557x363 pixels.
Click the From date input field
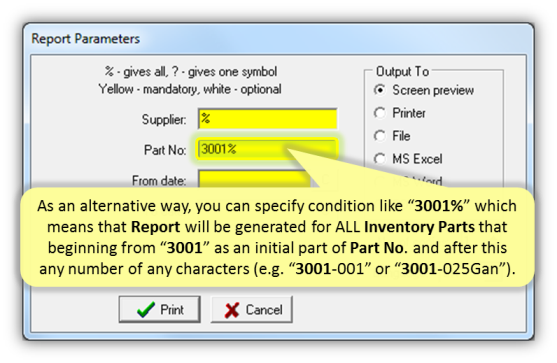(254, 180)
